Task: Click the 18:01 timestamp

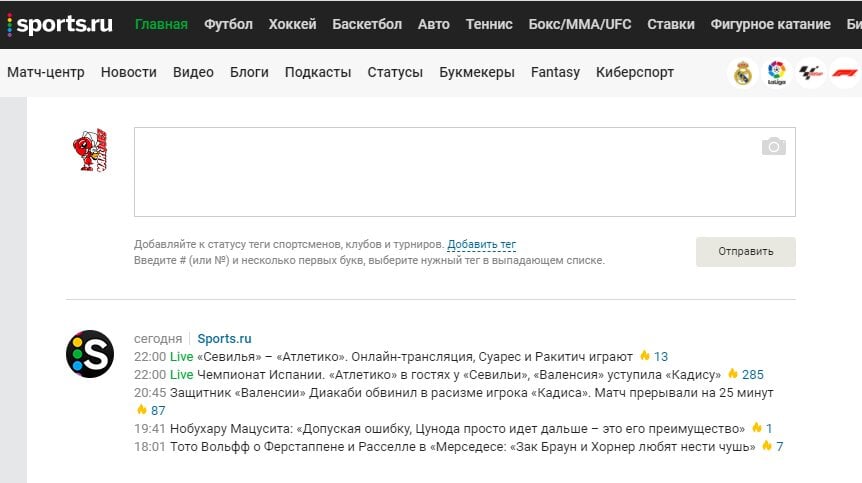Action: (x=150, y=447)
